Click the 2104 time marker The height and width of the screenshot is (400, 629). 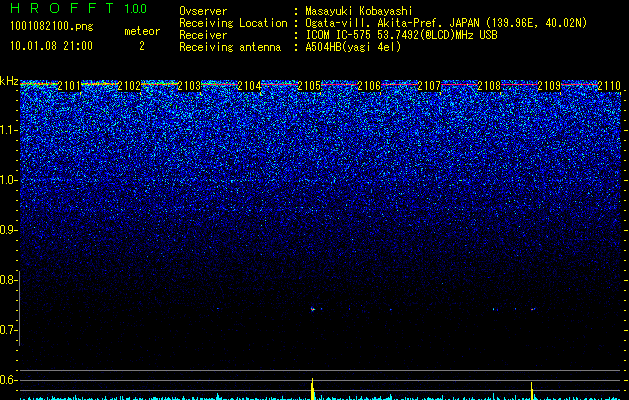pyautogui.click(x=249, y=86)
